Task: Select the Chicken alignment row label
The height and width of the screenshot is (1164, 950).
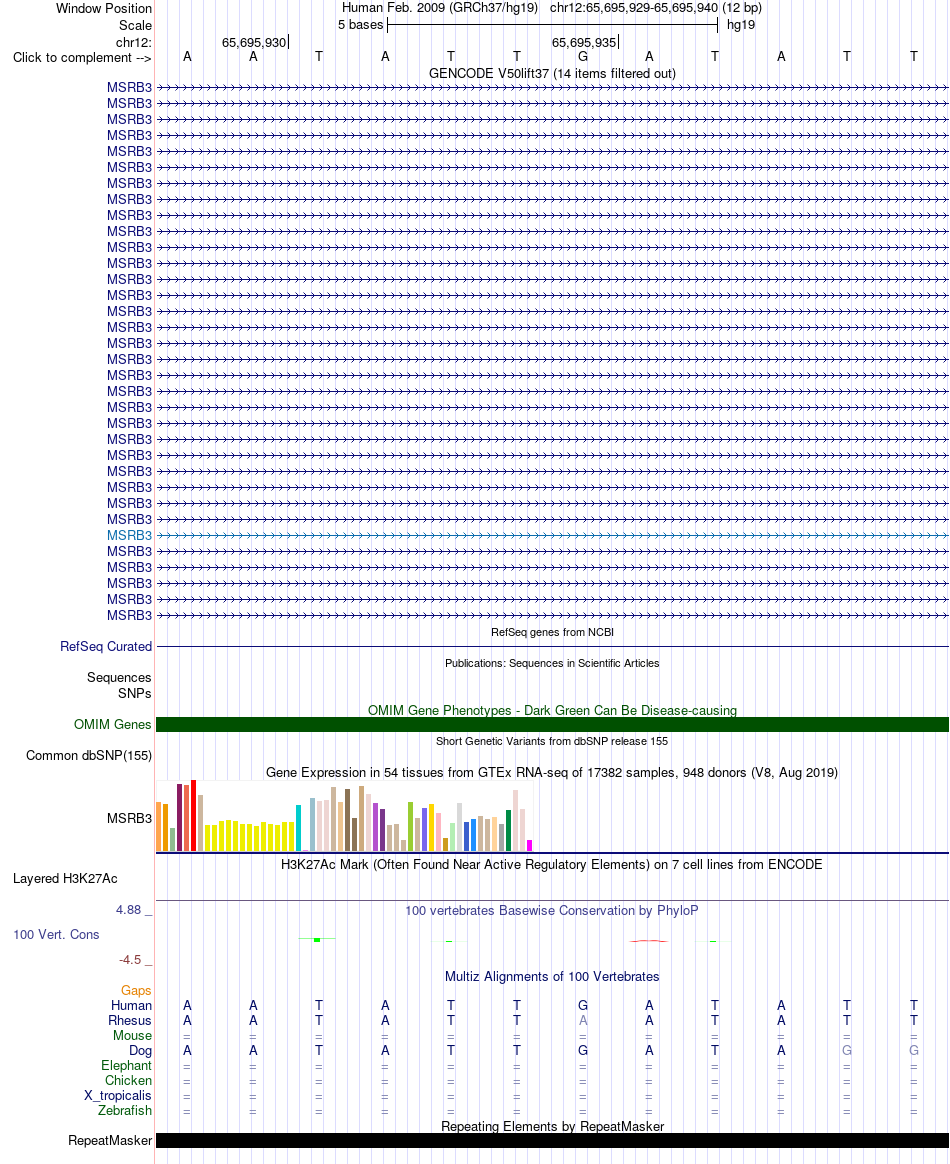Action: coord(128,1081)
